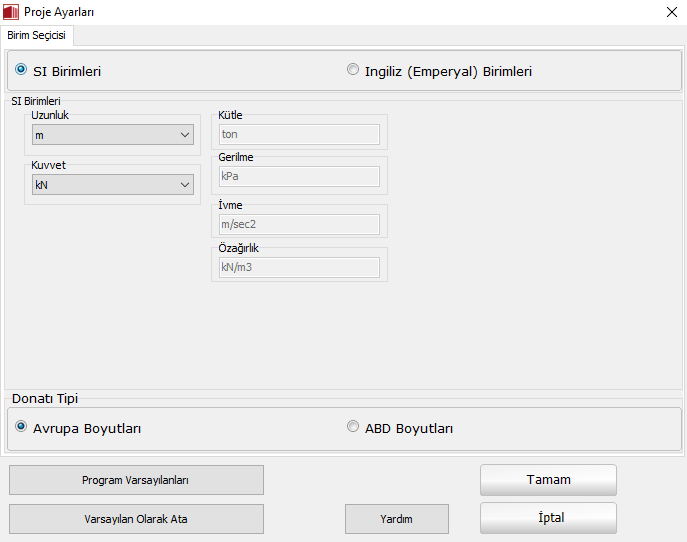Switch to the Birim Seçicisi tab
Screen dimensions: 687x542
point(37,35)
